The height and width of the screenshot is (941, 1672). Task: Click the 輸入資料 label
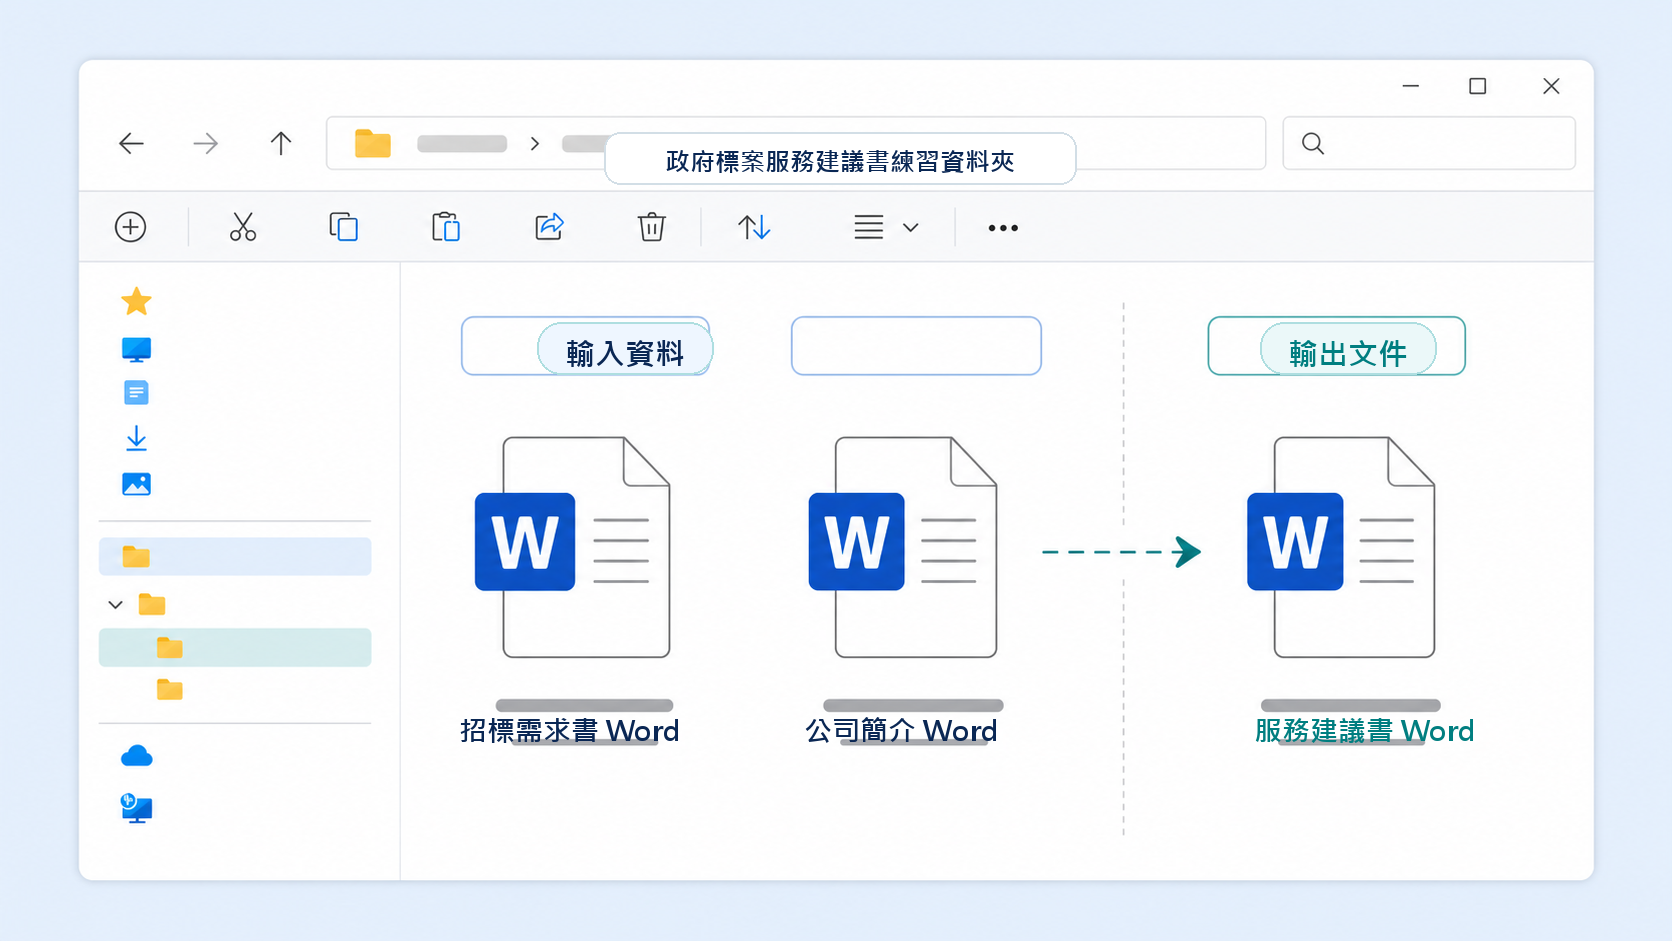coord(625,353)
